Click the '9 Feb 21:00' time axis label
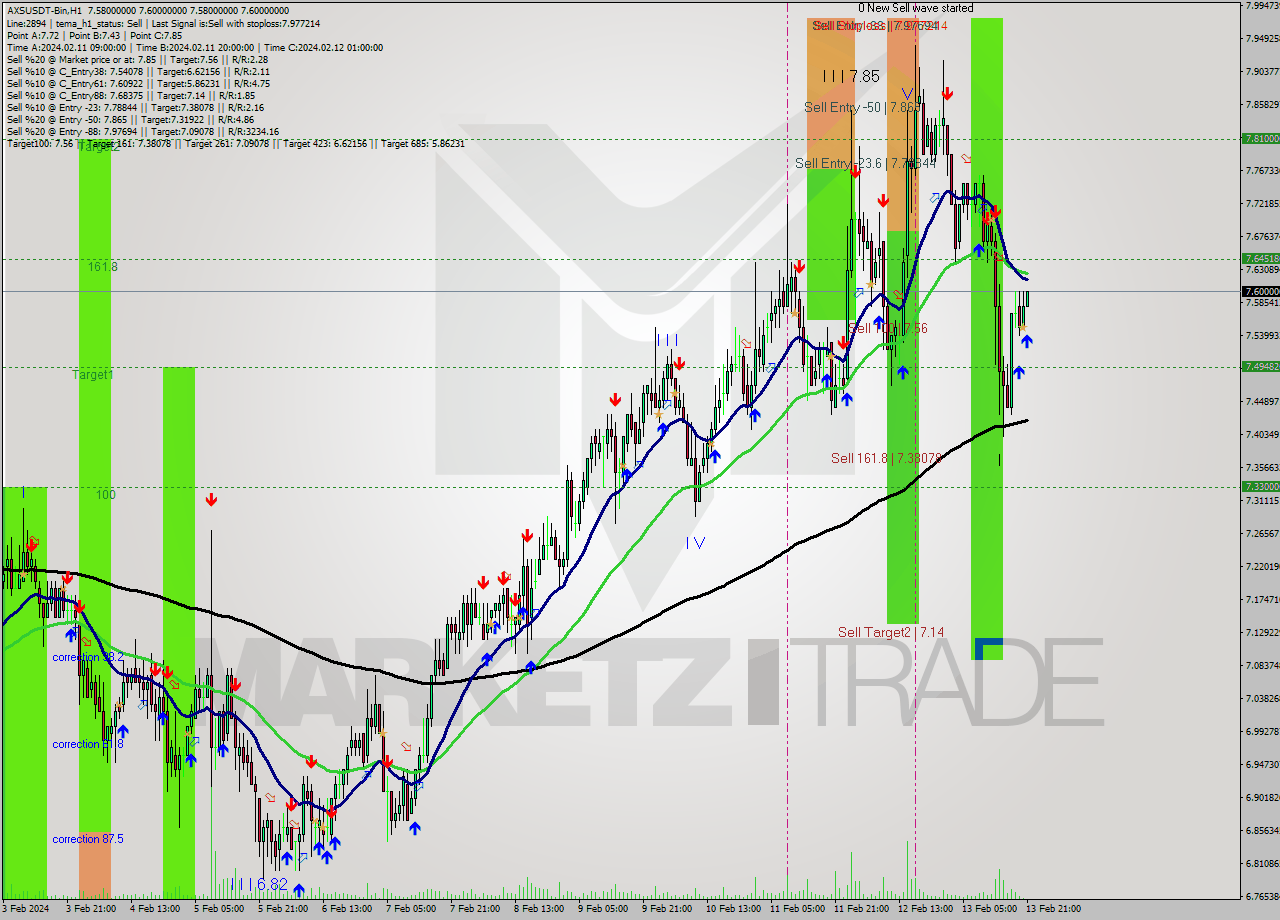The image size is (1280, 920). [667, 909]
